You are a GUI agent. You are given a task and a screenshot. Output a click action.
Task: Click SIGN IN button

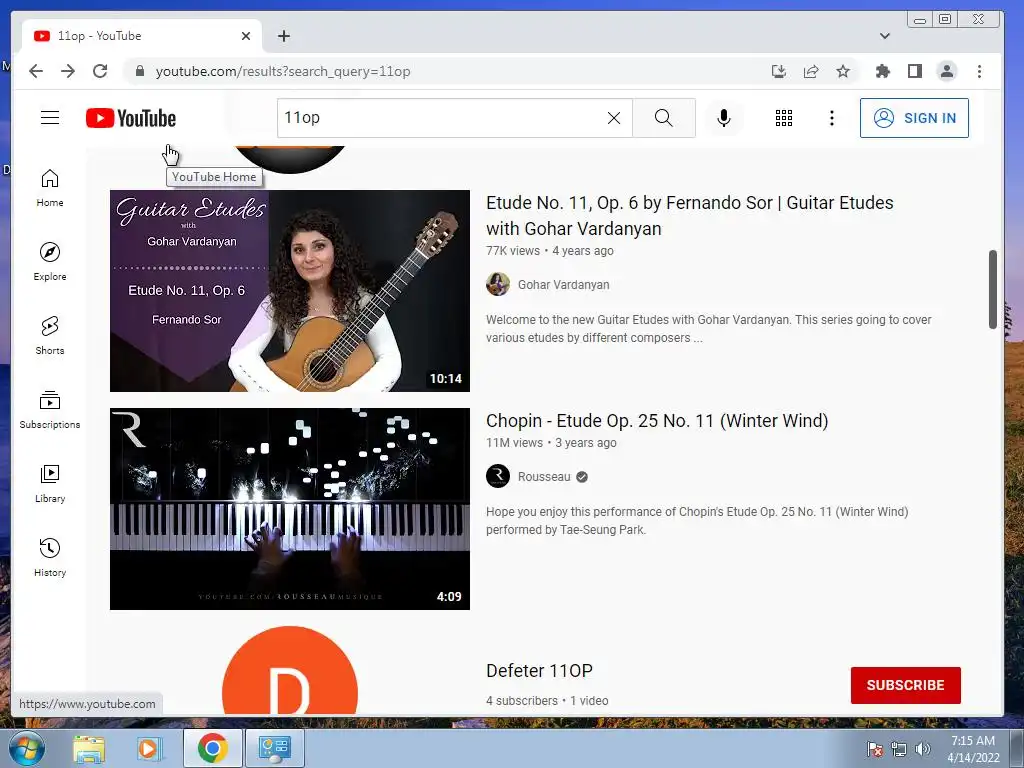914,118
